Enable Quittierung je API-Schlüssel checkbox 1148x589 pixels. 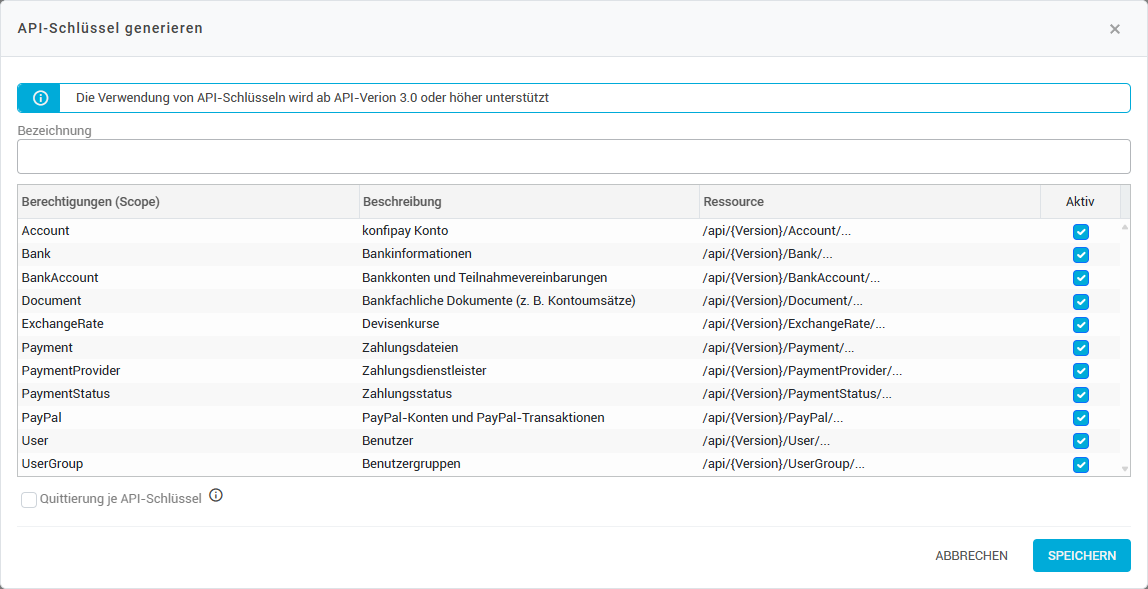click(29, 499)
